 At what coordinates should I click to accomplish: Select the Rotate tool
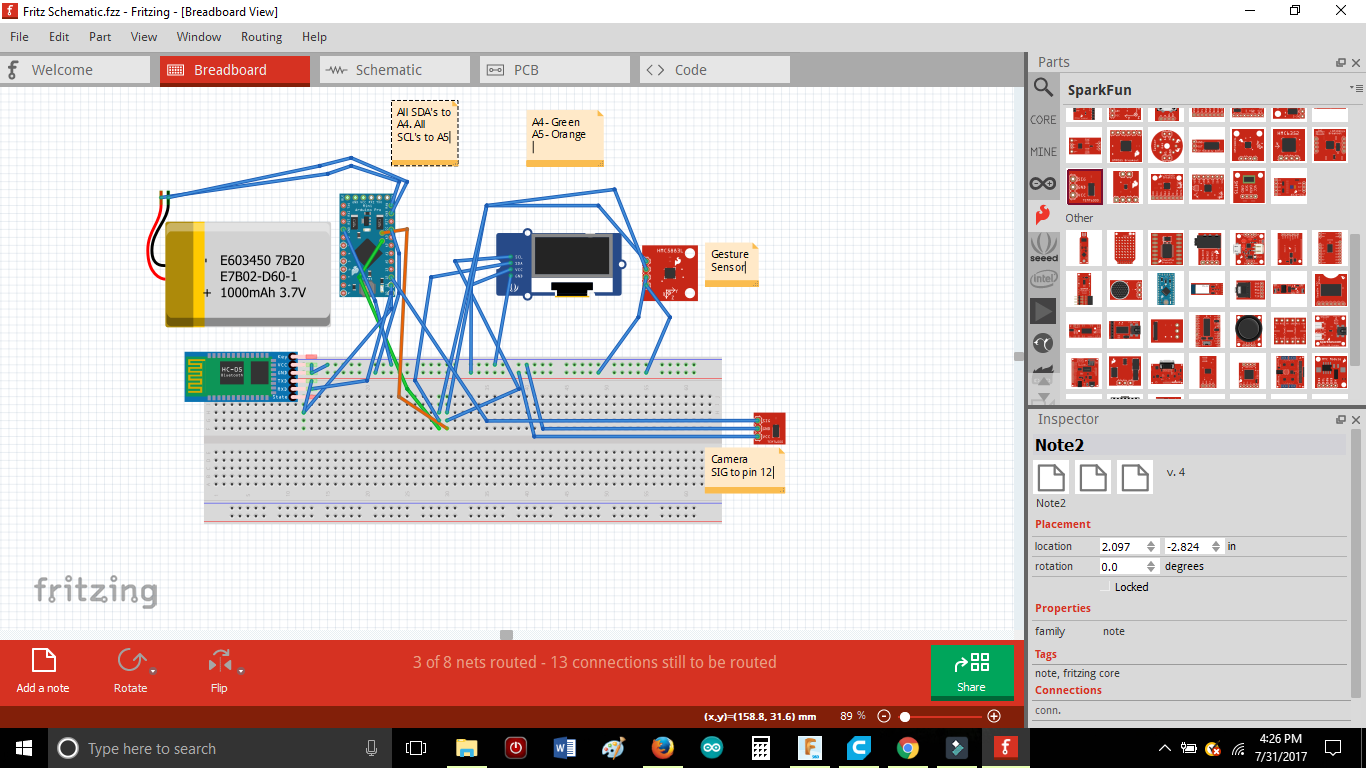pyautogui.click(x=133, y=670)
